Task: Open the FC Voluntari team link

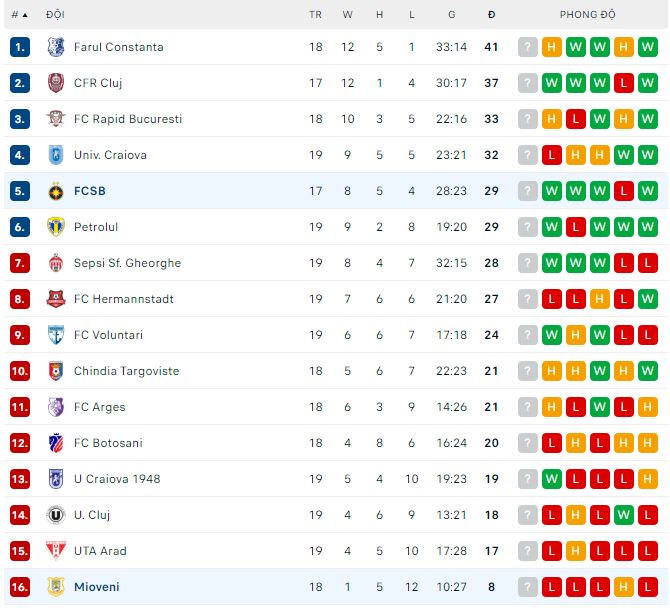Action: 108,335
